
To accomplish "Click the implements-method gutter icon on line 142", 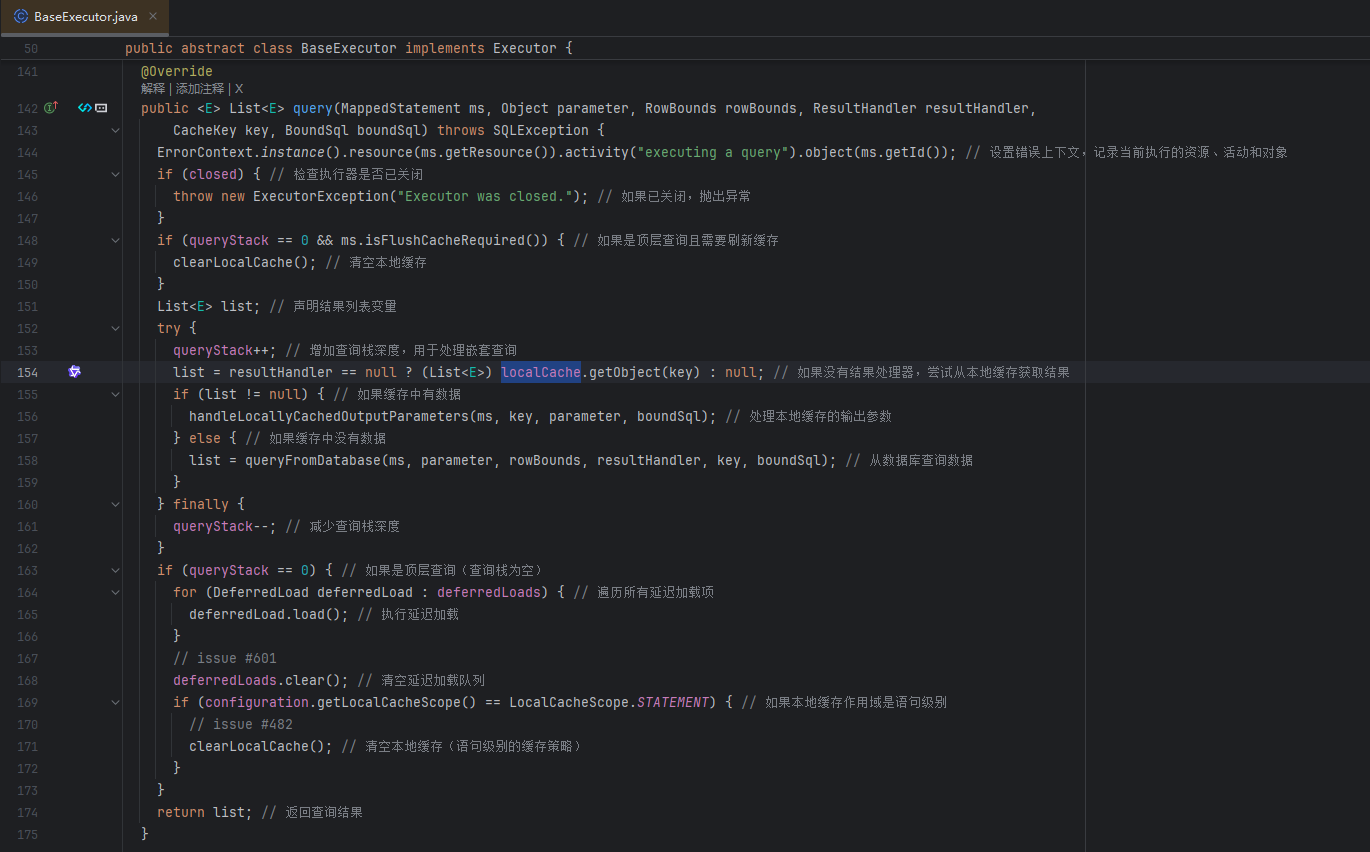I will point(51,108).
